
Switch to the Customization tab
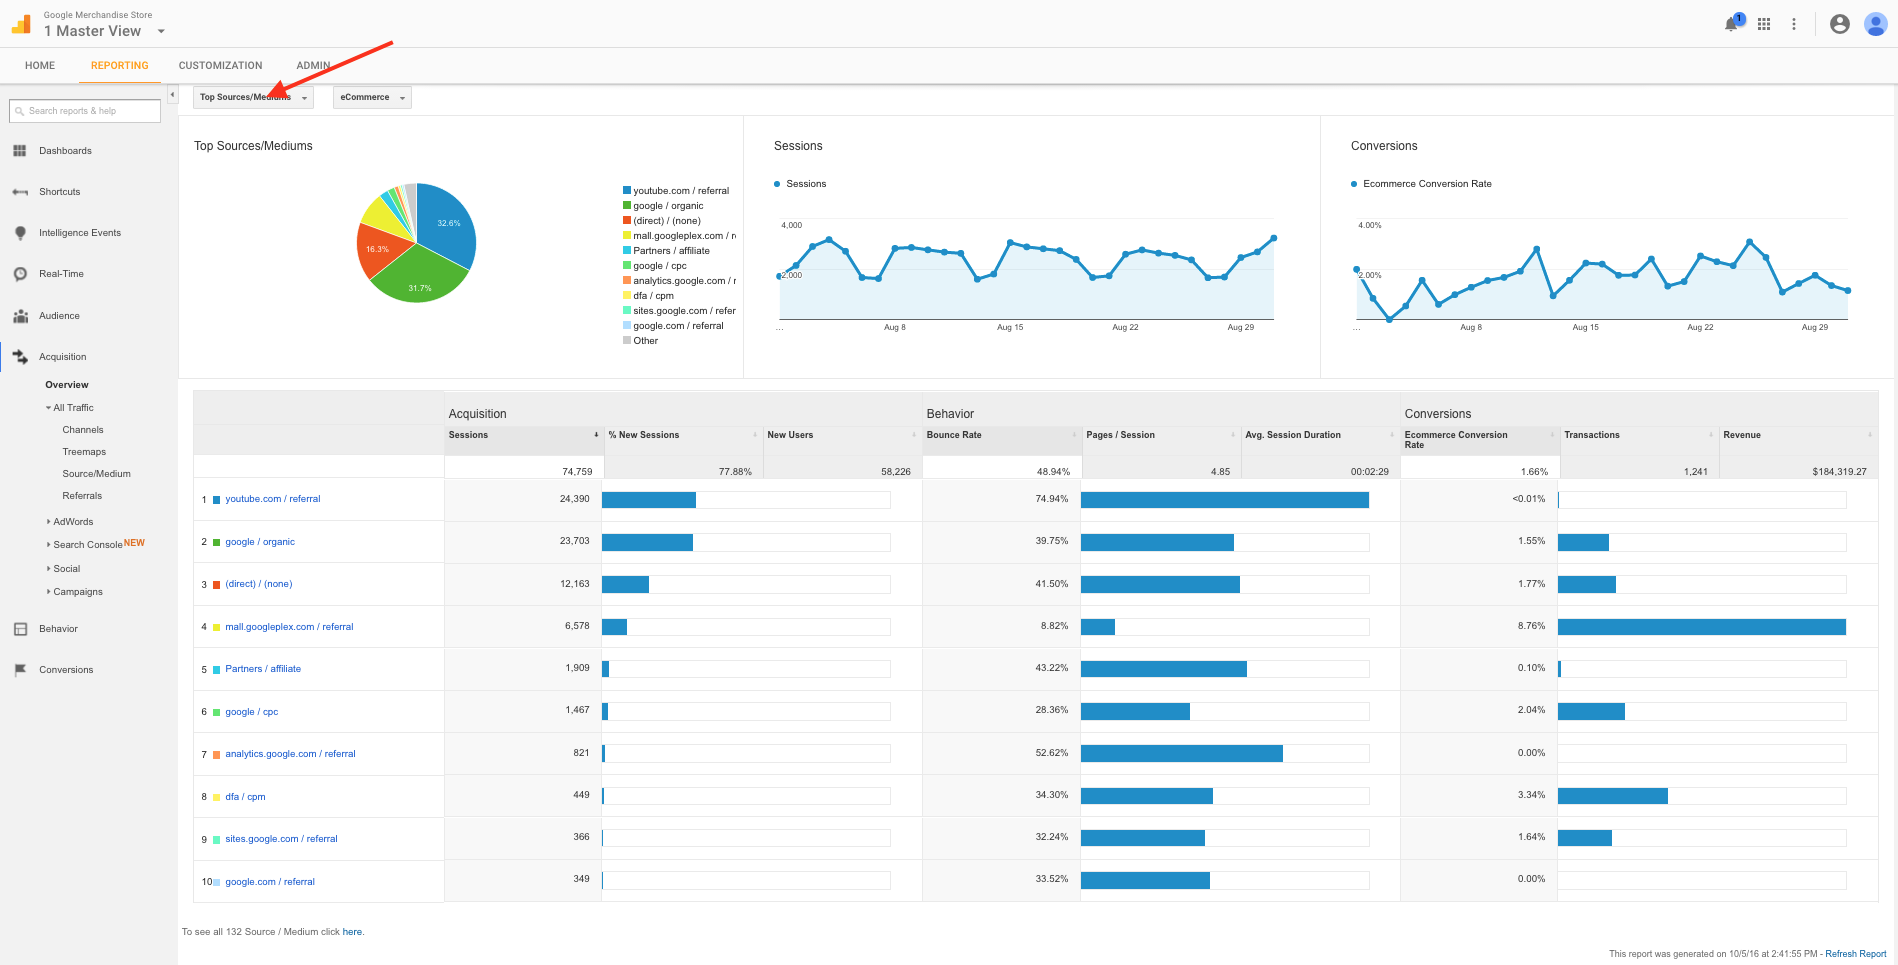click(x=219, y=65)
